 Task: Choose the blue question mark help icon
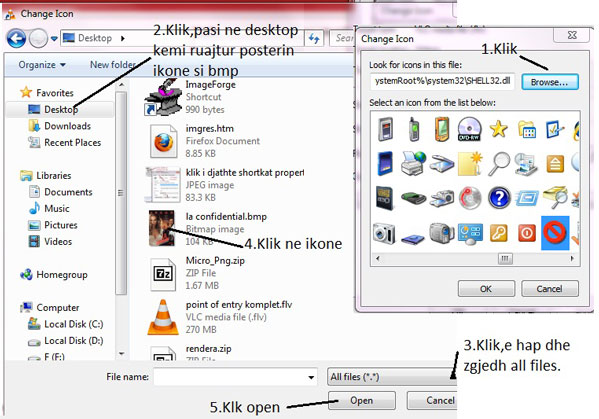[499, 198]
